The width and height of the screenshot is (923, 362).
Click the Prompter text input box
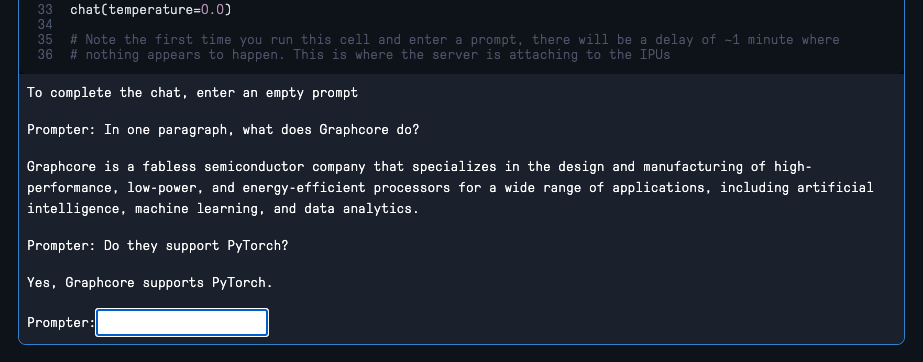tap(182, 323)
